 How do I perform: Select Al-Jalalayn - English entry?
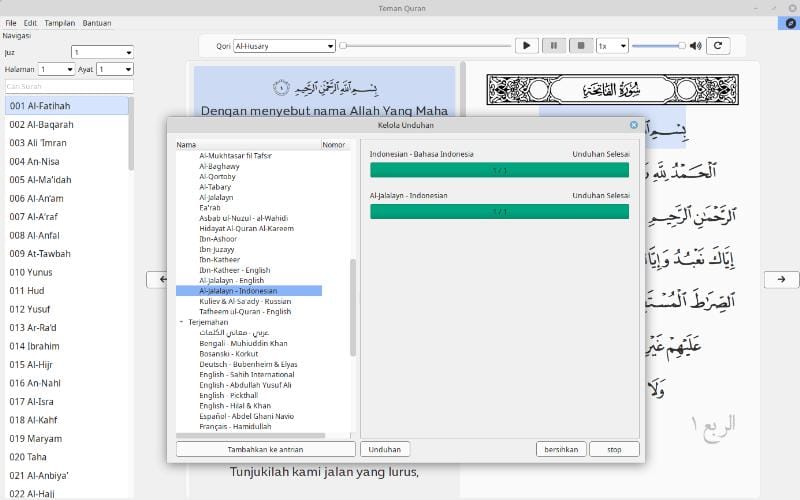232,281
